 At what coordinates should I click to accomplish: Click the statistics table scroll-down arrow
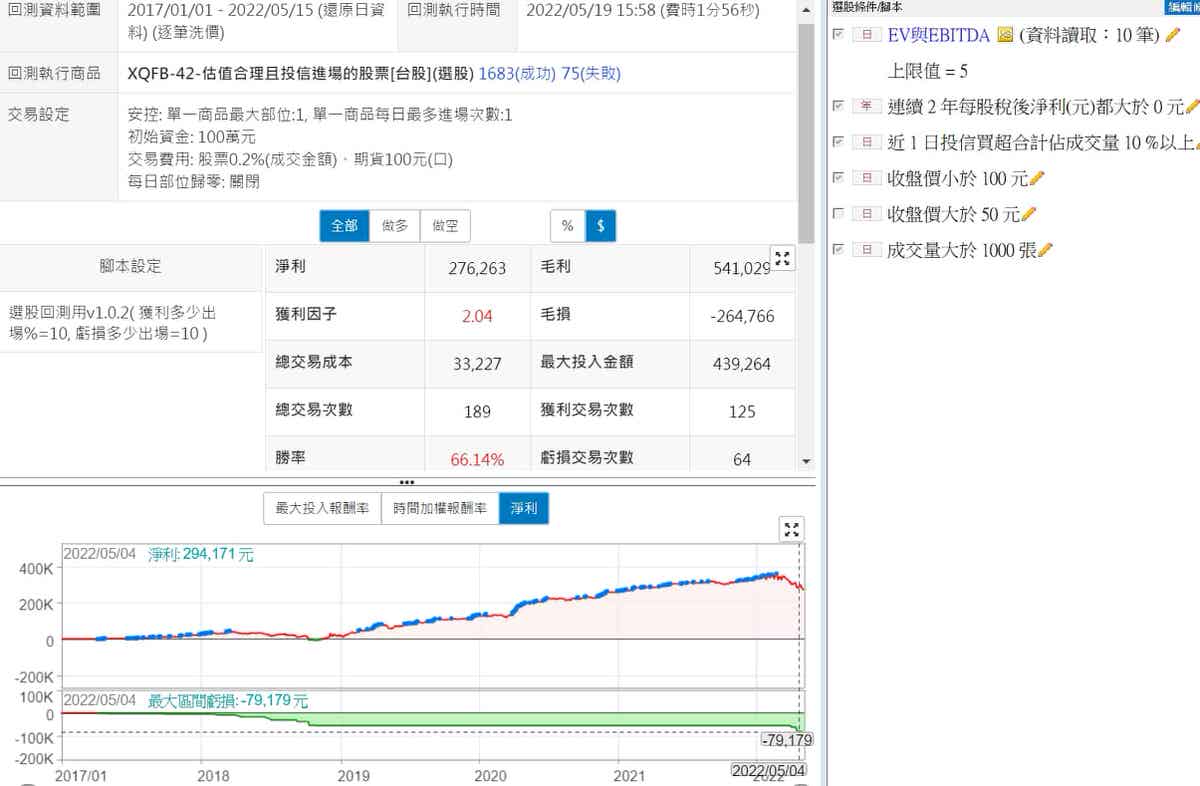(806, 461)
